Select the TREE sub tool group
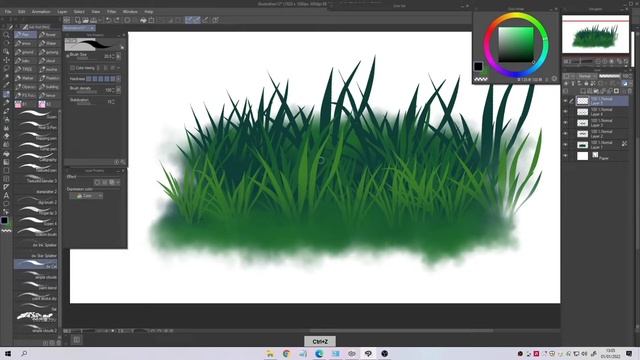This screenshot has height=360, width=640. [x=25, y=69]
